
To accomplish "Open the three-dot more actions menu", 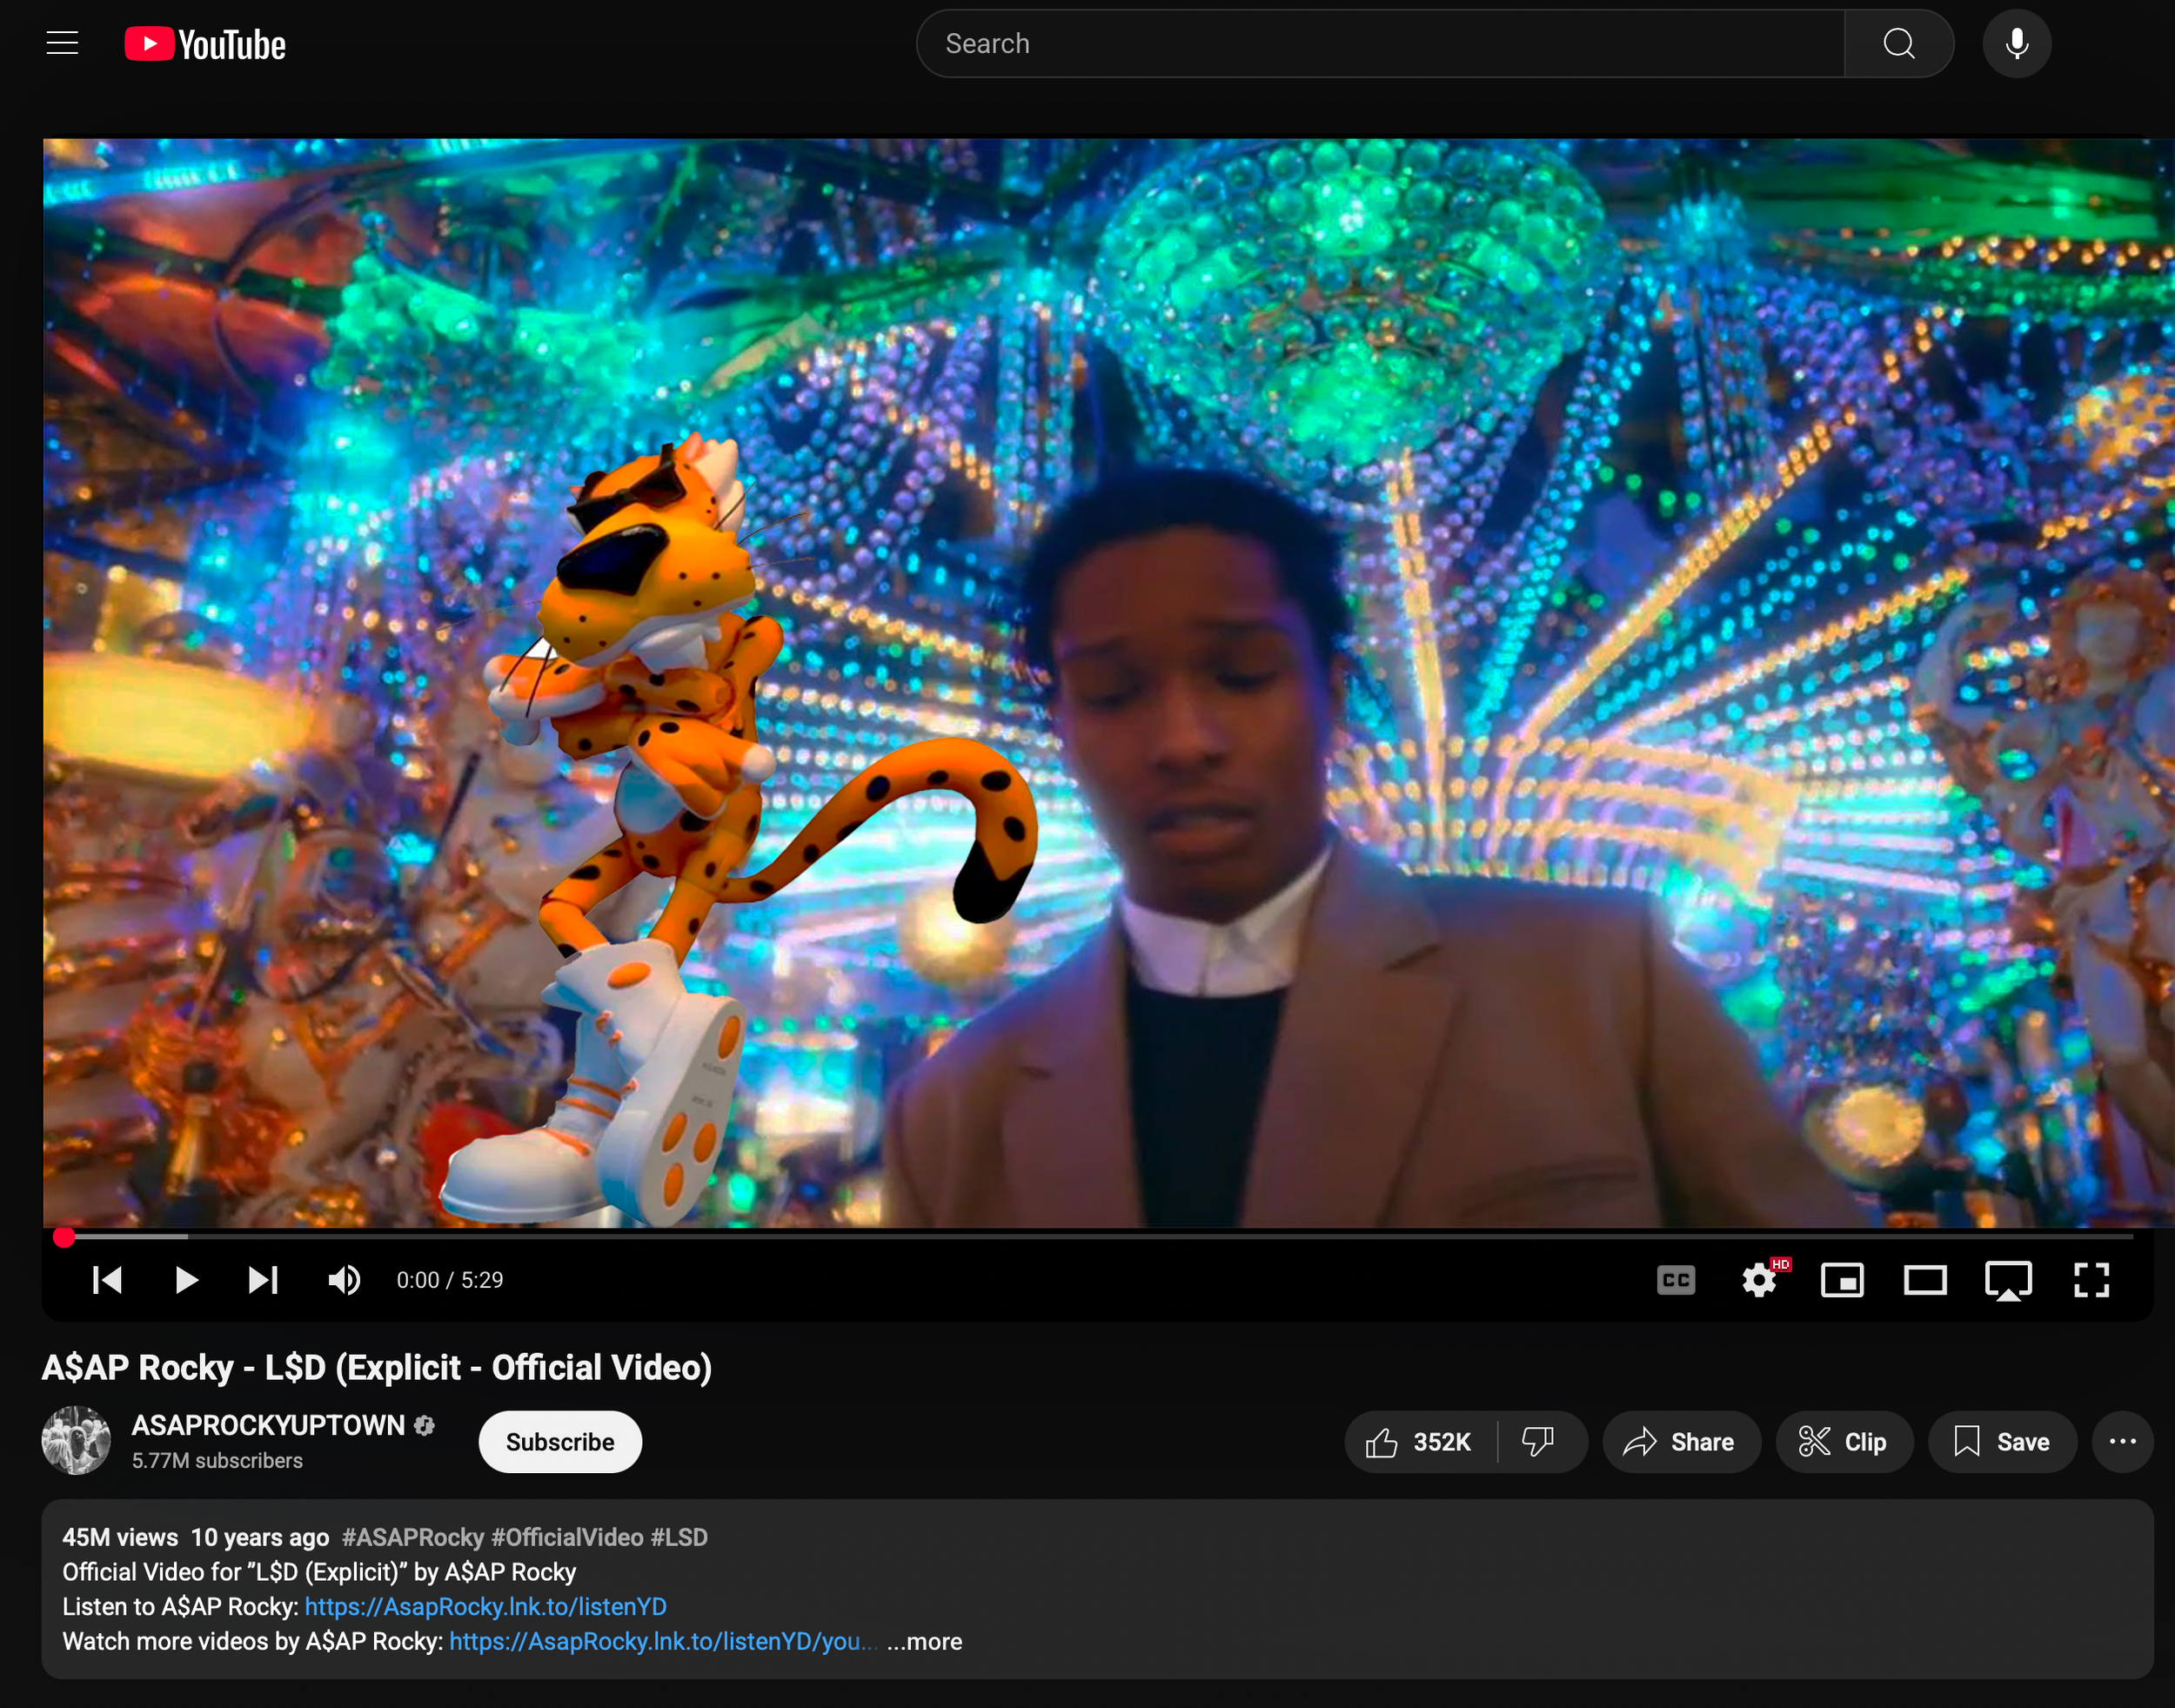I will pos(2122,1442).
